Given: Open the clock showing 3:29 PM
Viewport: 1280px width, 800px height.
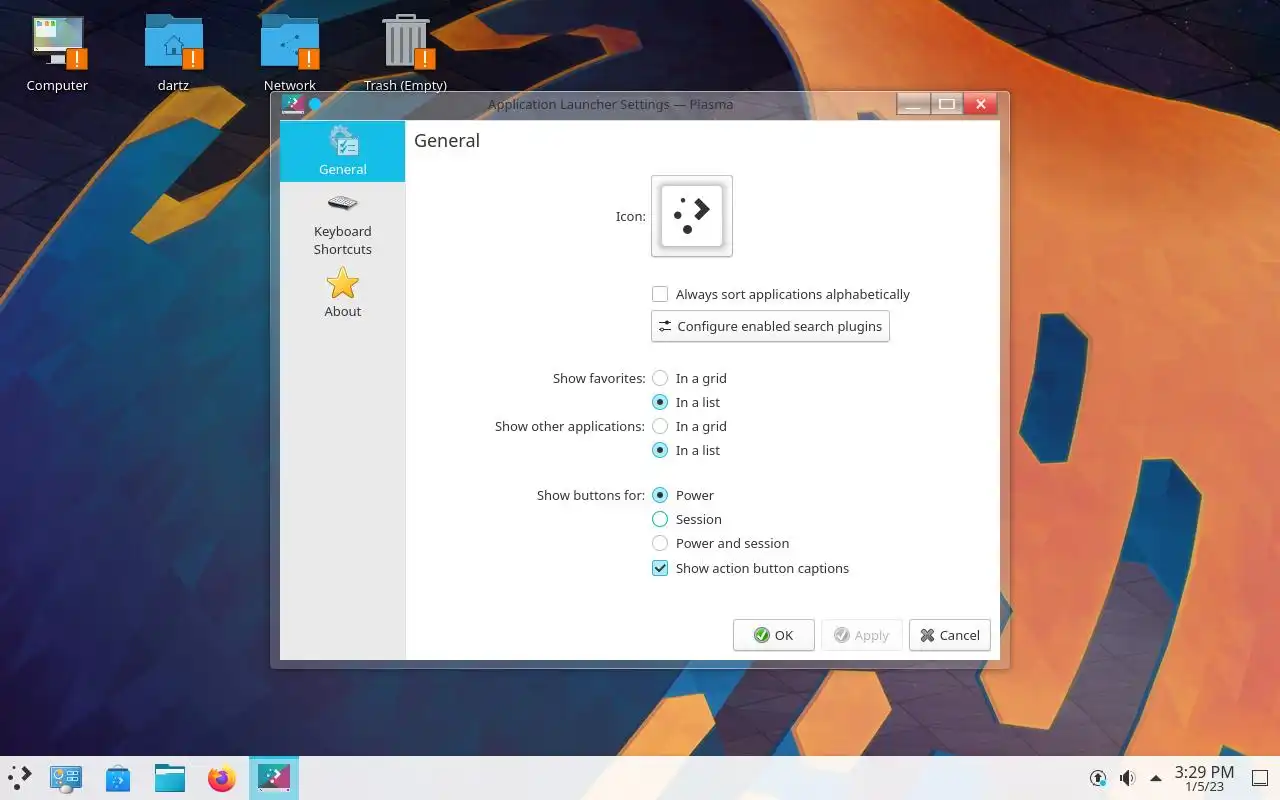Looking at the screenshot, I should pos(1204,778).
